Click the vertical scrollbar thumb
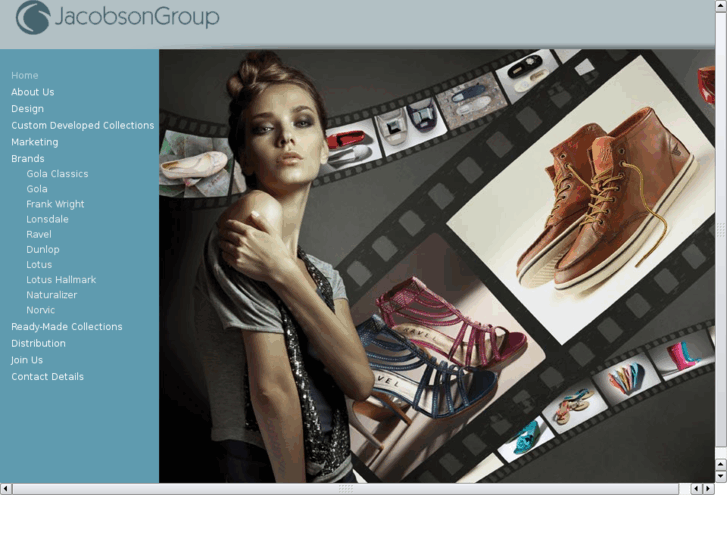Image resolution: width=727 pixels, height=545 pixels. pyautogui.click(x=721, y=229)
